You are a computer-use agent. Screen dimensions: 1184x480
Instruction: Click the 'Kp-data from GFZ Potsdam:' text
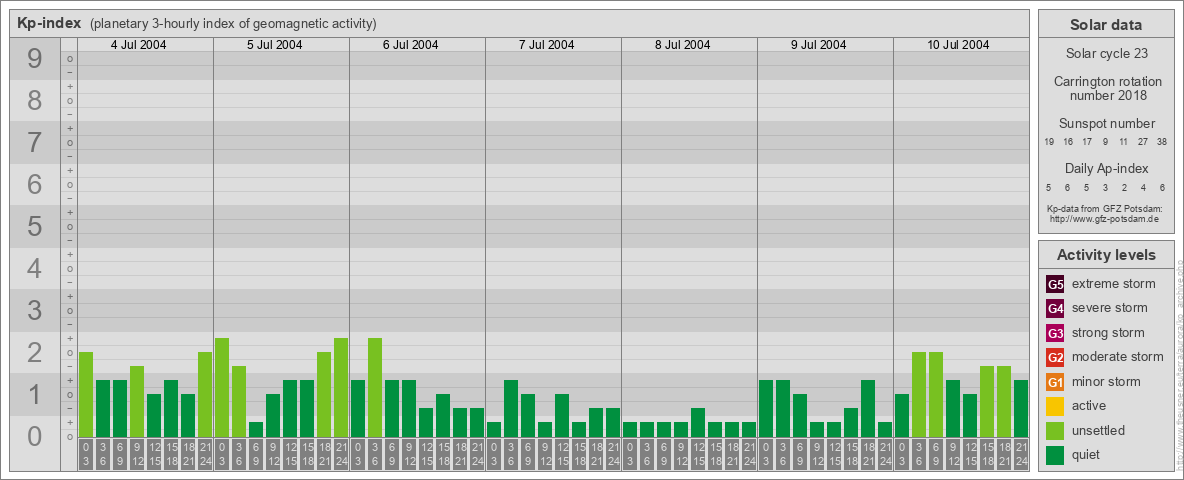click(x=1106, y=208)
